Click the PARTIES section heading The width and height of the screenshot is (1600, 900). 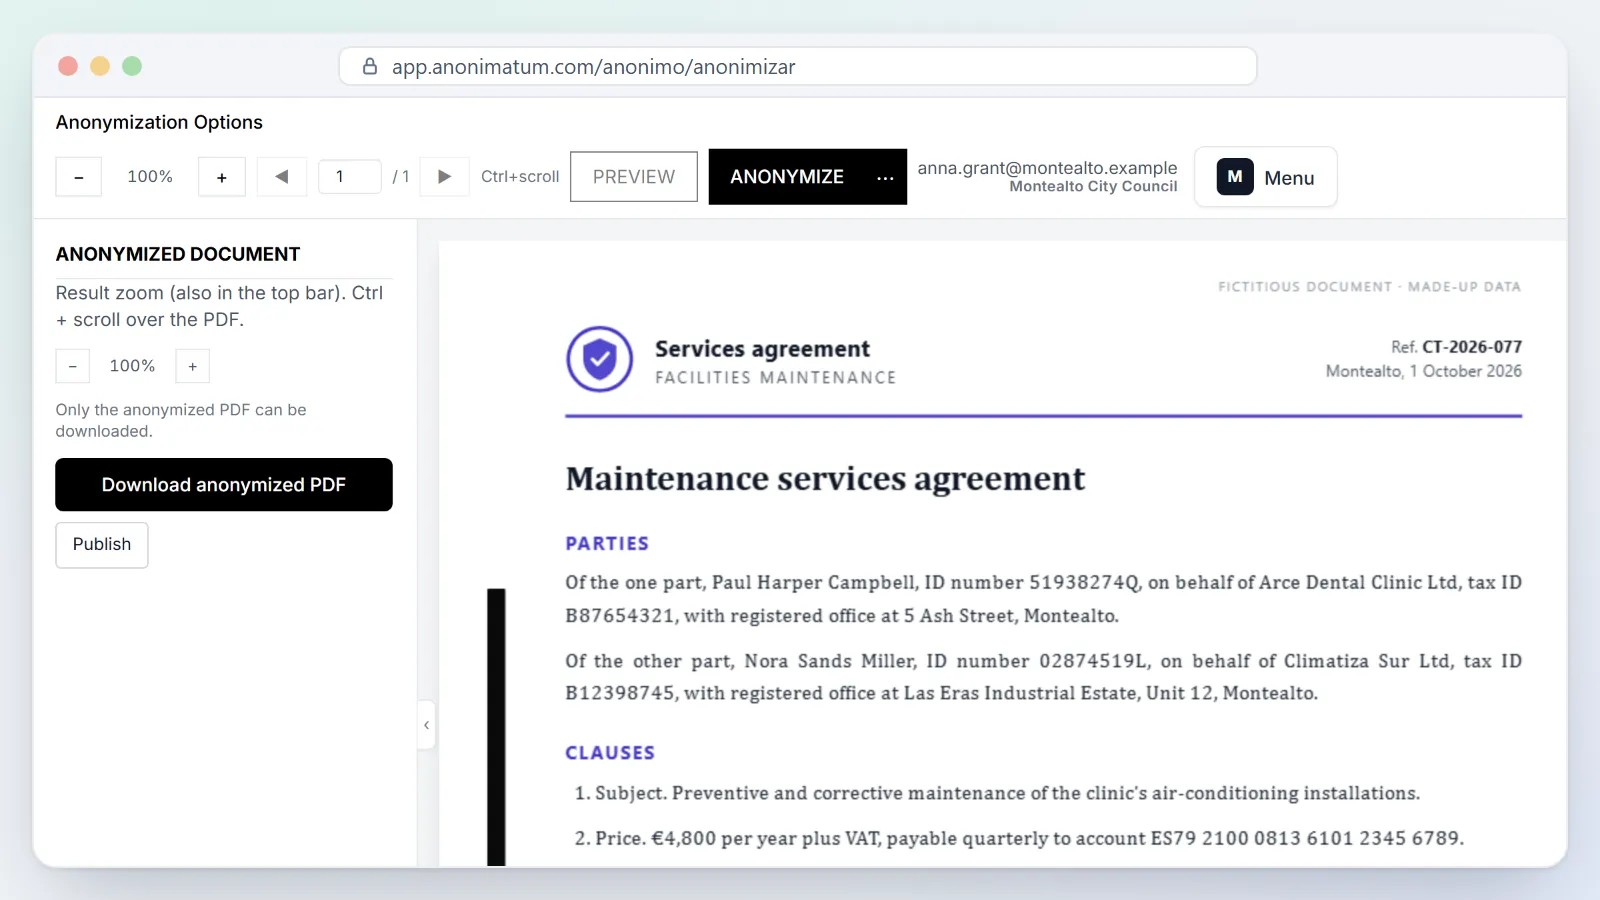pos(607,544)
